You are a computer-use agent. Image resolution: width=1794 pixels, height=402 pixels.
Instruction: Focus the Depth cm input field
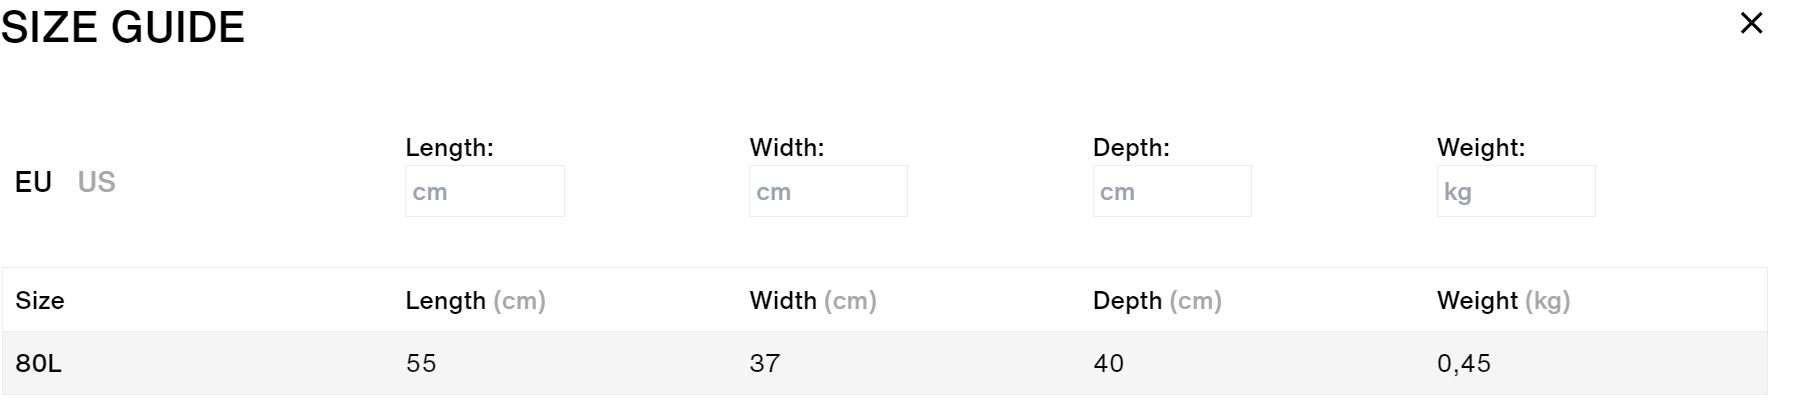(x=1172, y=191)
